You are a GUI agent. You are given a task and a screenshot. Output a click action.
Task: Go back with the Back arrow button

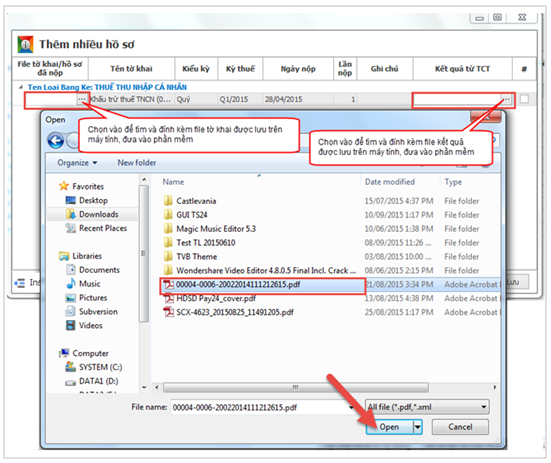click(x=56, y=141)
